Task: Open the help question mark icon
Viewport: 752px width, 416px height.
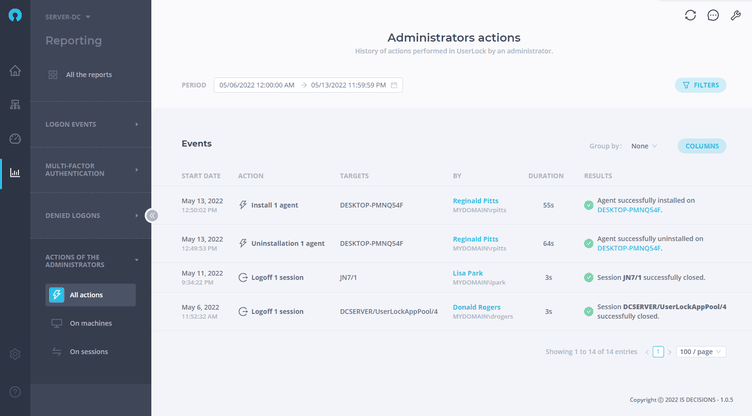Action: coord(15,392)
